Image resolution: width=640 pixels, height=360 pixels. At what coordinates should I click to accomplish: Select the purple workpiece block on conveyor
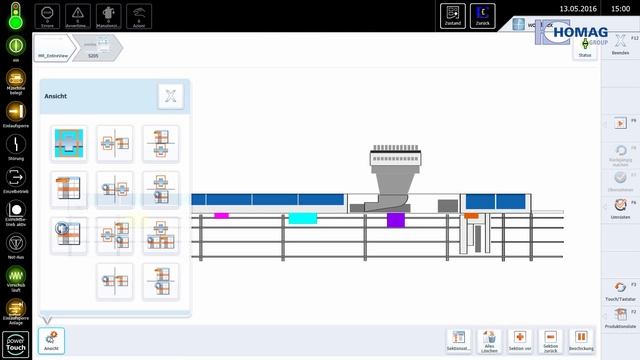pos(396,220)
